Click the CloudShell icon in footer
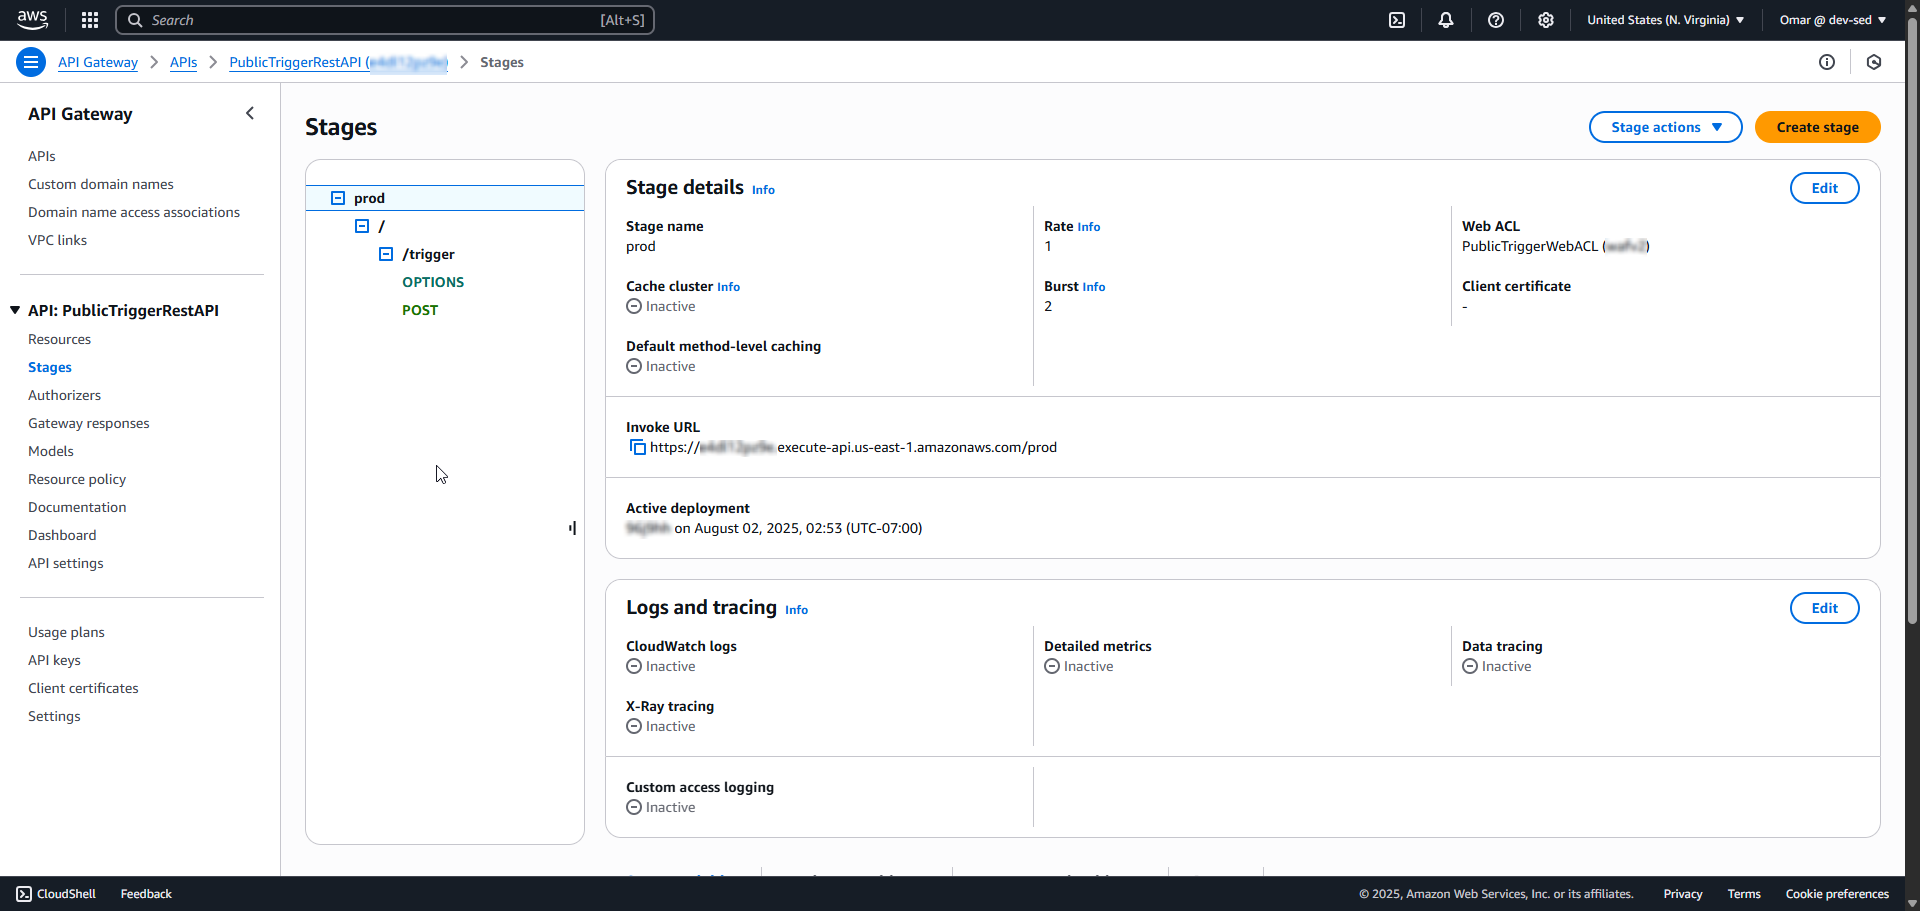Screen dimensions: 1920x911 click(24, 894)
